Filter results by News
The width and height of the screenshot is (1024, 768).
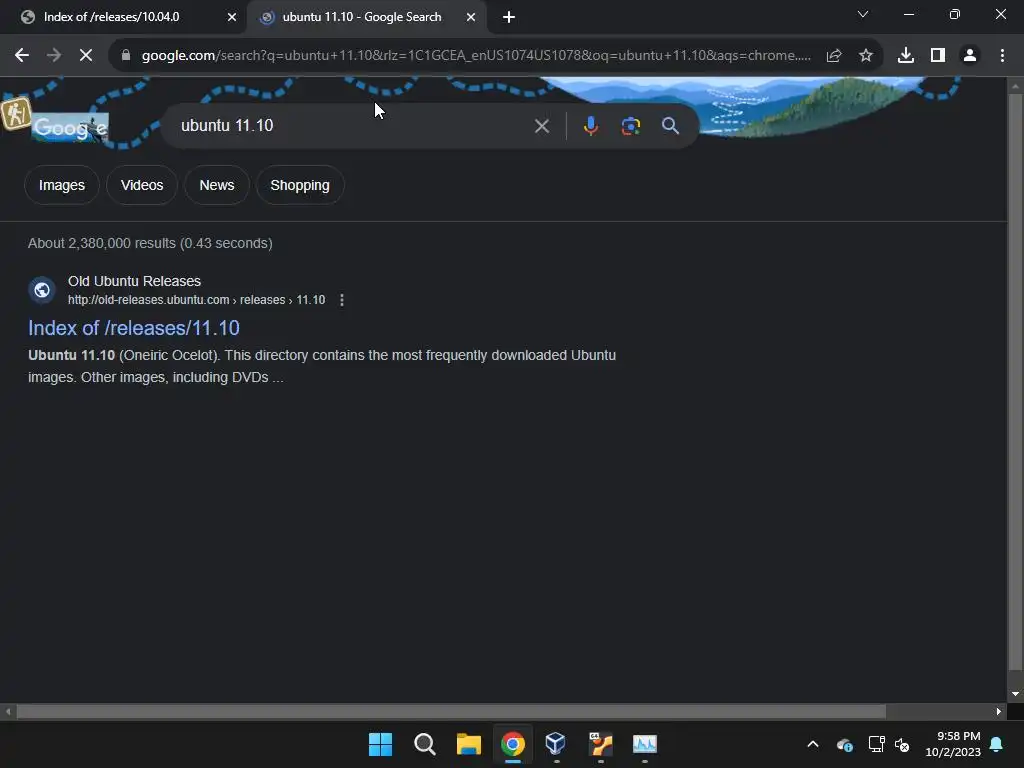[x=217, y=185]
